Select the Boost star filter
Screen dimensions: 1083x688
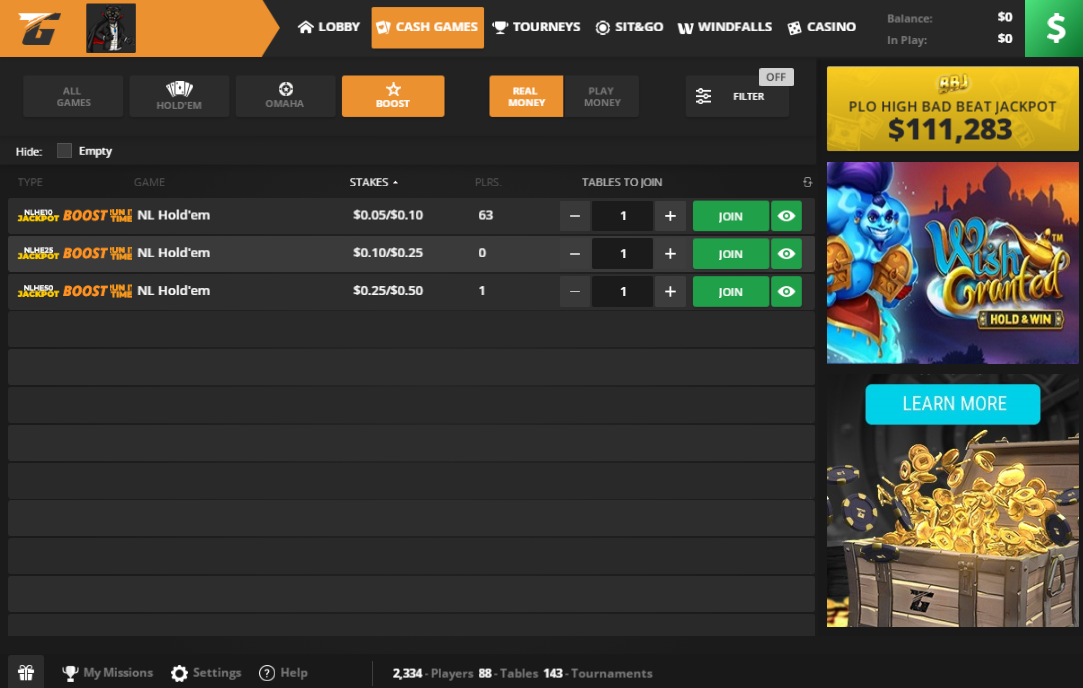[393, 96]
